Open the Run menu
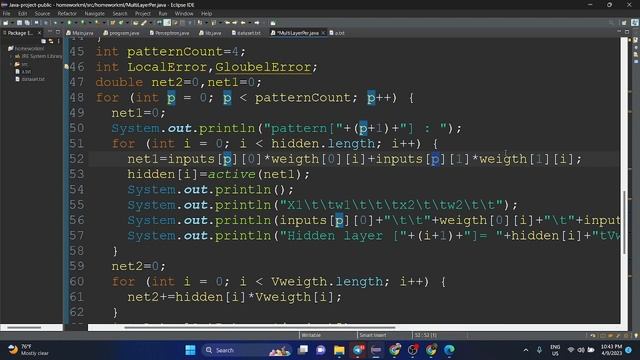640x360 pixels. pos(163,13)
